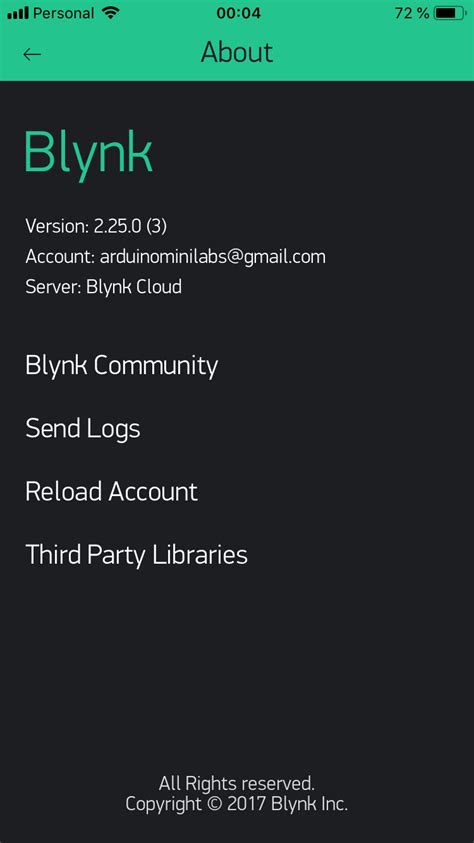Tap the All Rights reserved text
474x843 pixels.
pyautogui.click(x=237, y=783)
